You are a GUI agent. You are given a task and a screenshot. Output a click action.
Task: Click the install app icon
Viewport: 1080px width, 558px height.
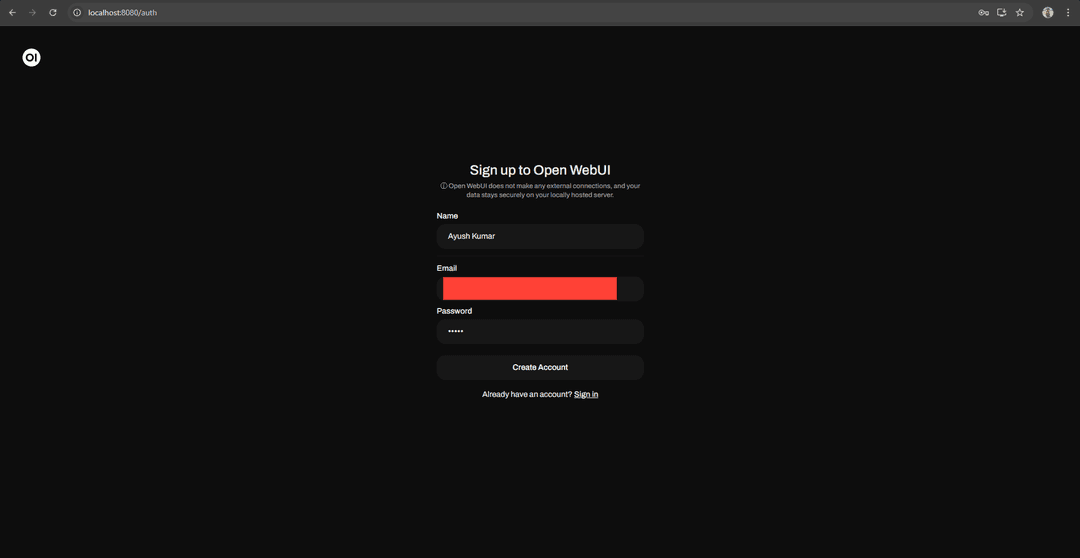click(x=1001, y=12)
